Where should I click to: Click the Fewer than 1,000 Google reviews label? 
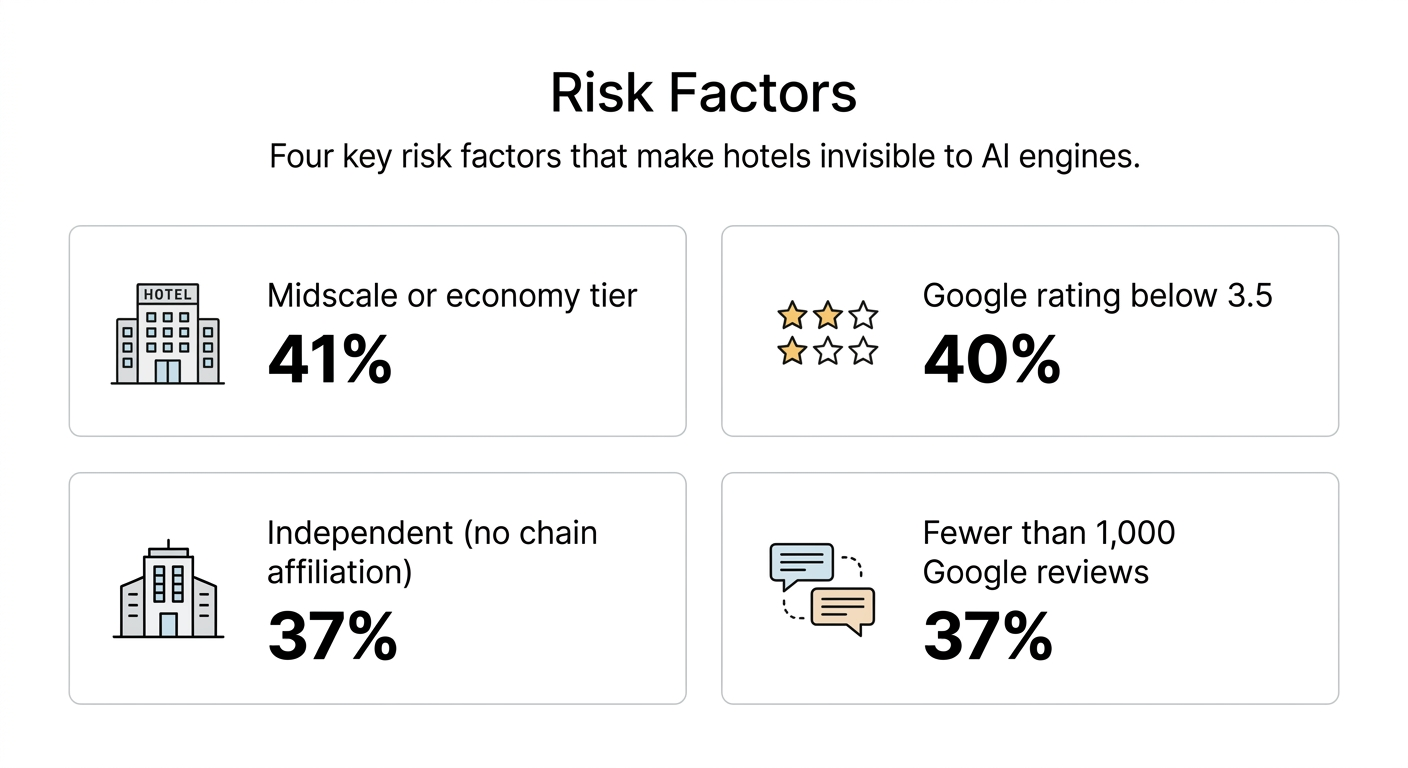pos(1048,552)
